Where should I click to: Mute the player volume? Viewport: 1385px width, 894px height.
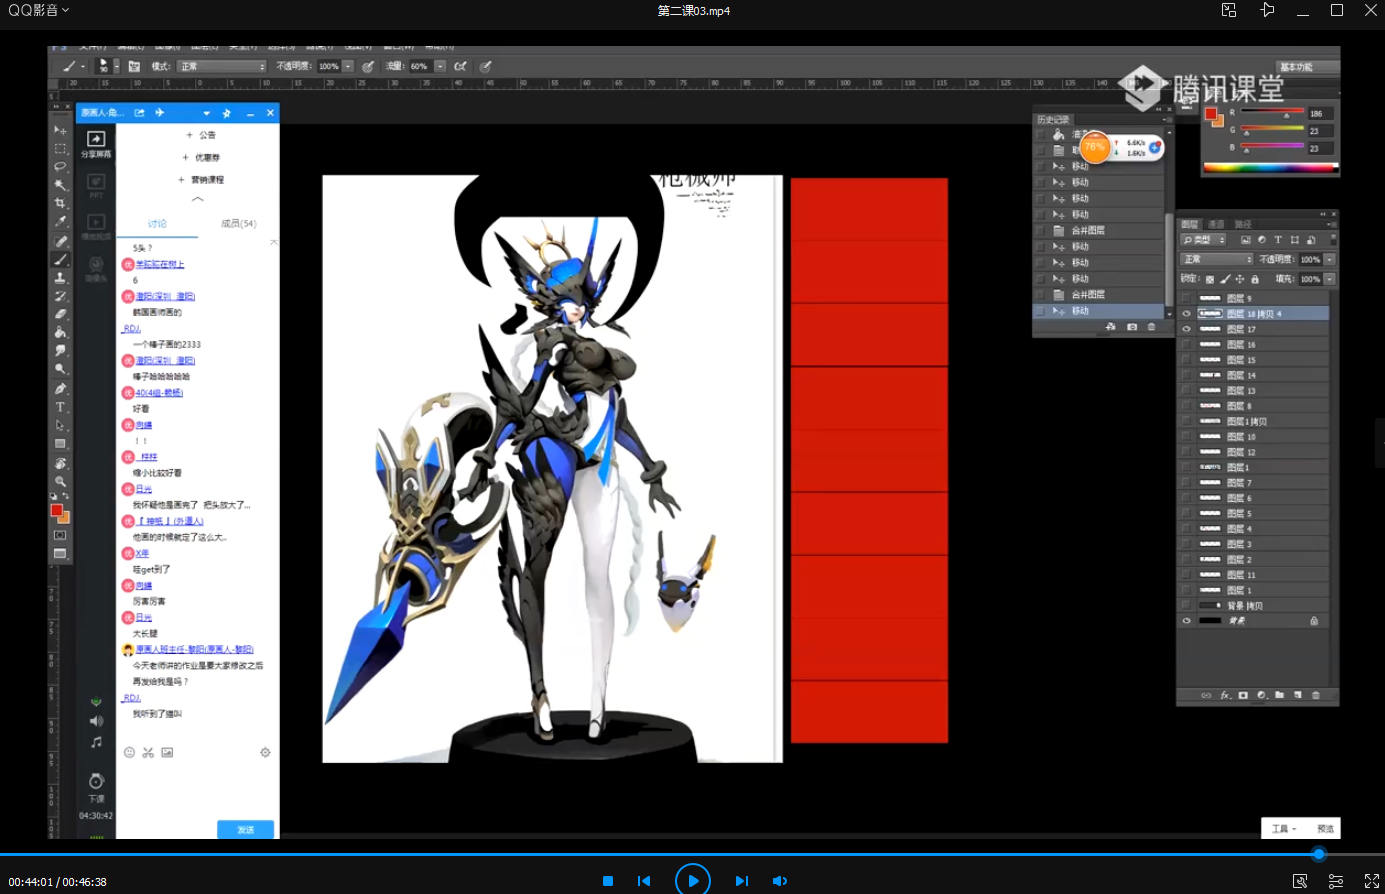(780, 881)
